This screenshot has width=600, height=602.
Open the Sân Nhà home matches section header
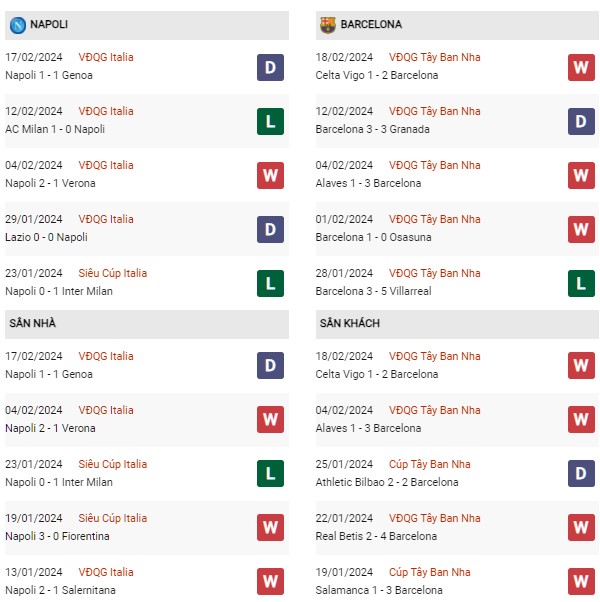[x=147, y=324]
